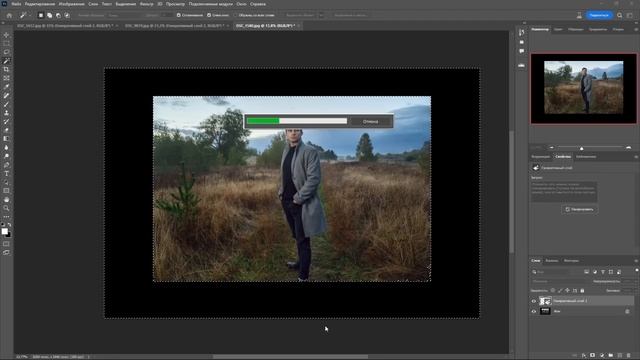Toggle lock image pixels in Layers

[560, 291]
